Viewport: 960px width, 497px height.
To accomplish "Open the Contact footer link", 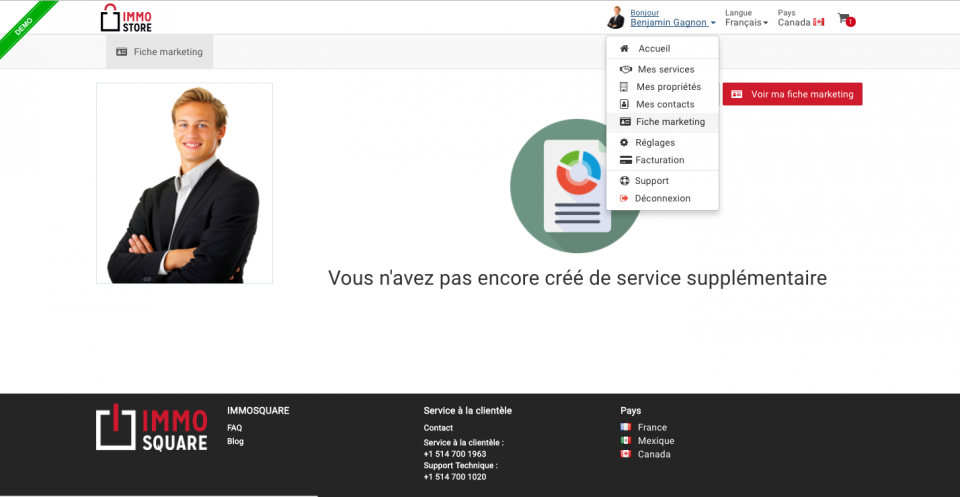I will pyautogui.click(x=438, y=428).
